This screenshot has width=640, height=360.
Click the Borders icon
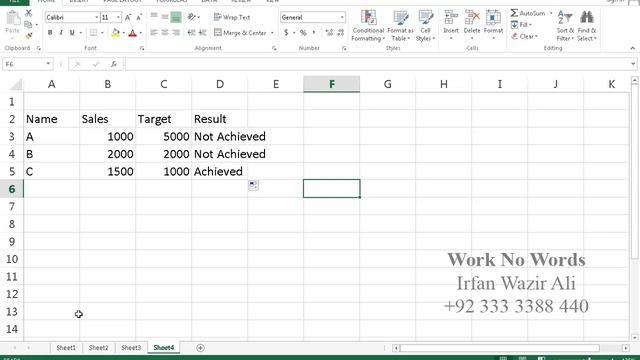93,33
